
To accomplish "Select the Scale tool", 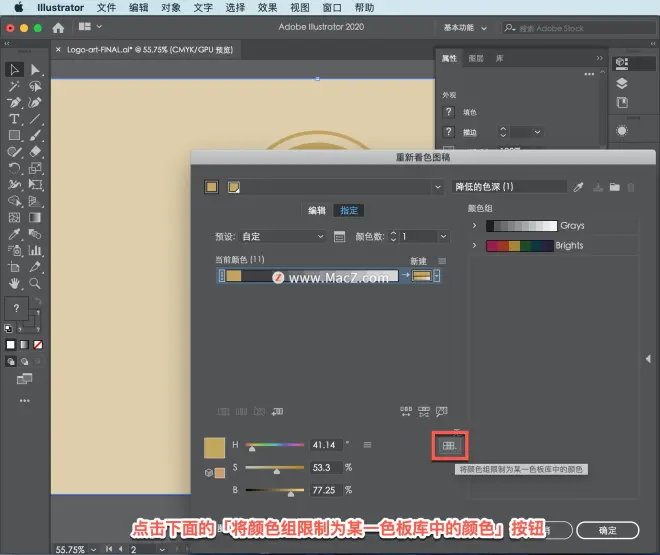I will [x=35, y=168].
